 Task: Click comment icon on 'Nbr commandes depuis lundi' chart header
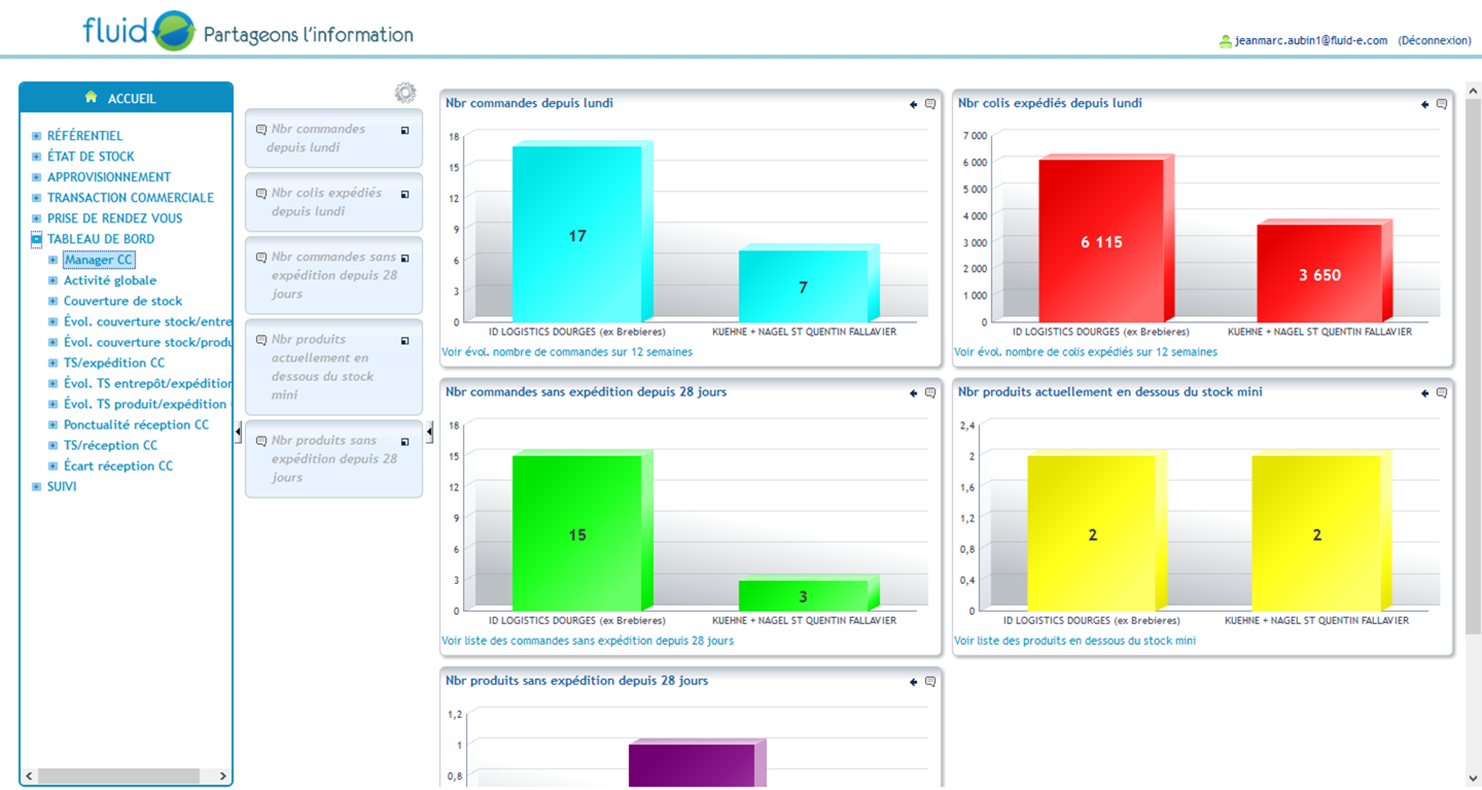tap(930, 104)
